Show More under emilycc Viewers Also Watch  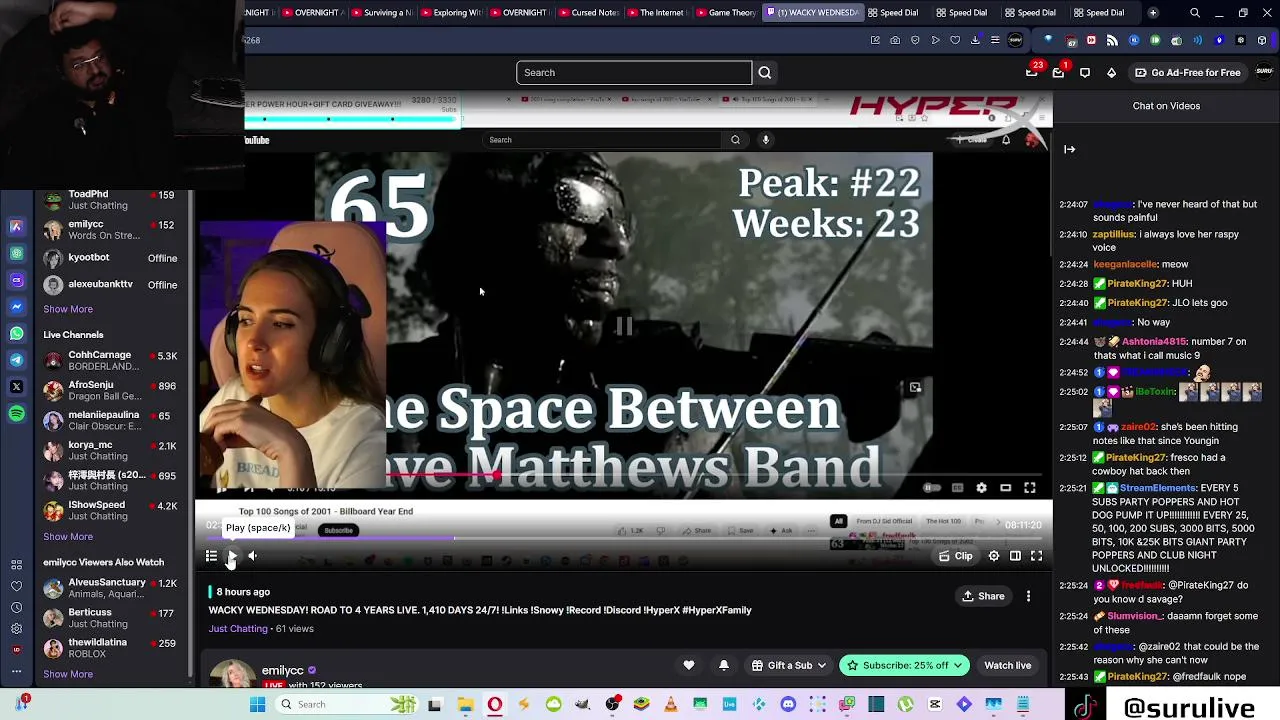tap(68, 674)
